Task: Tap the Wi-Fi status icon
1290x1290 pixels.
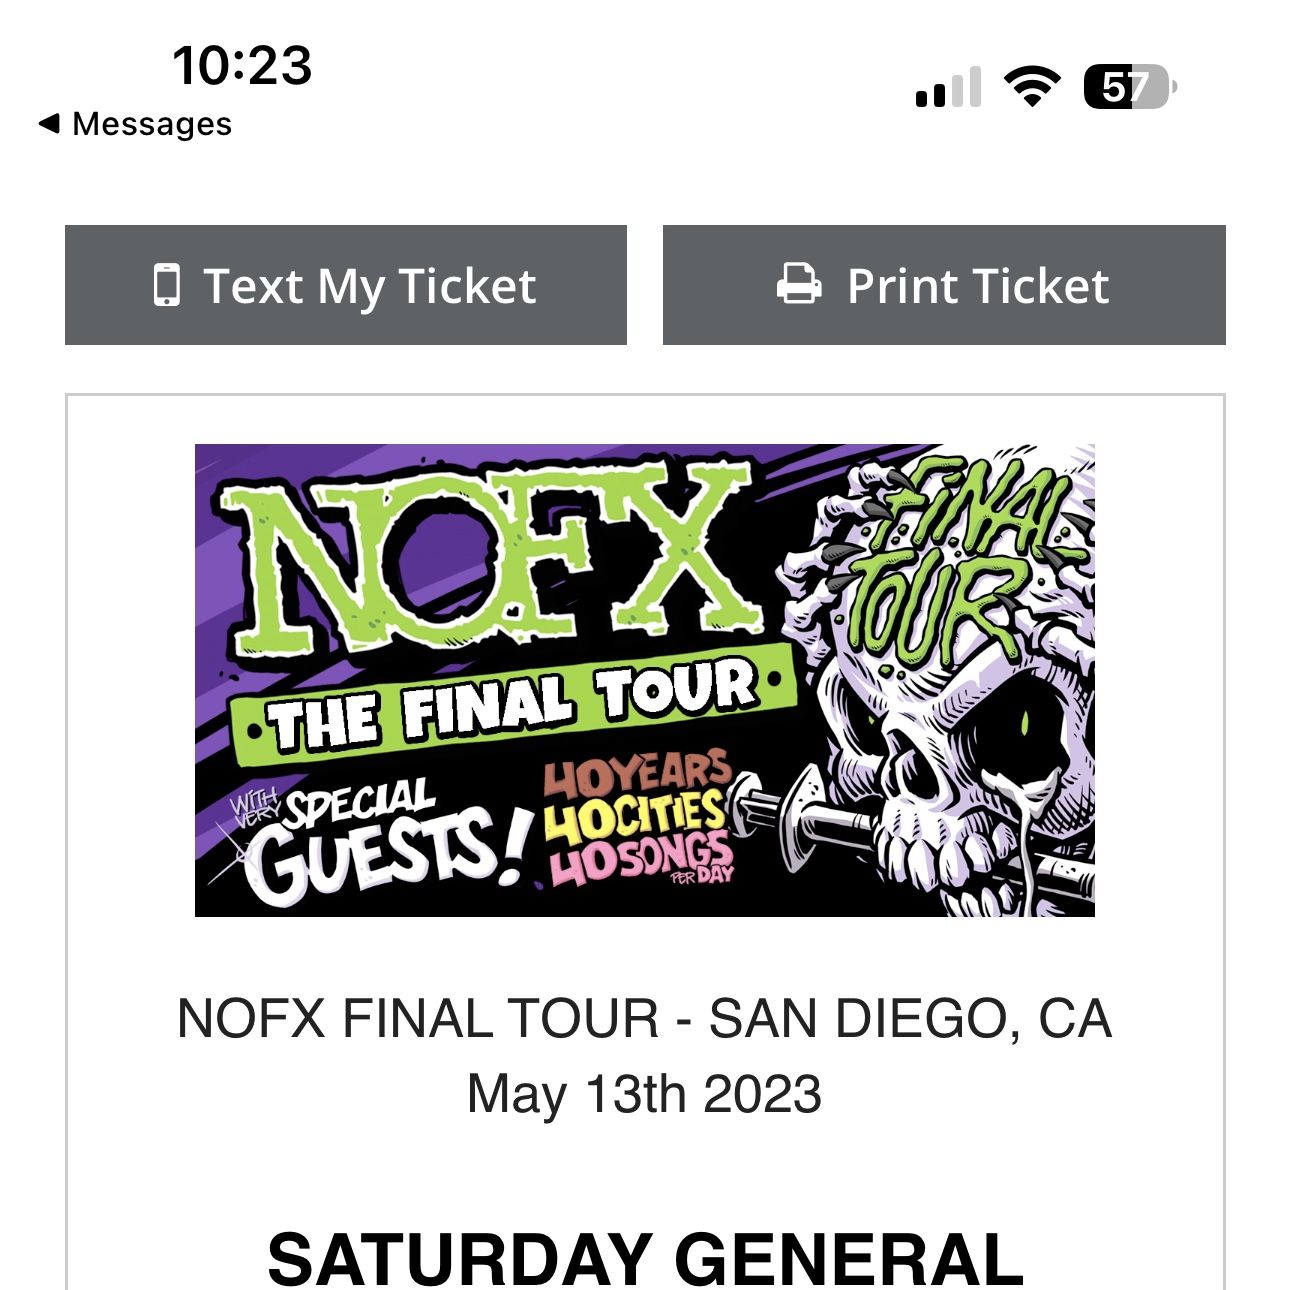Action: [x=1033, y=87]
